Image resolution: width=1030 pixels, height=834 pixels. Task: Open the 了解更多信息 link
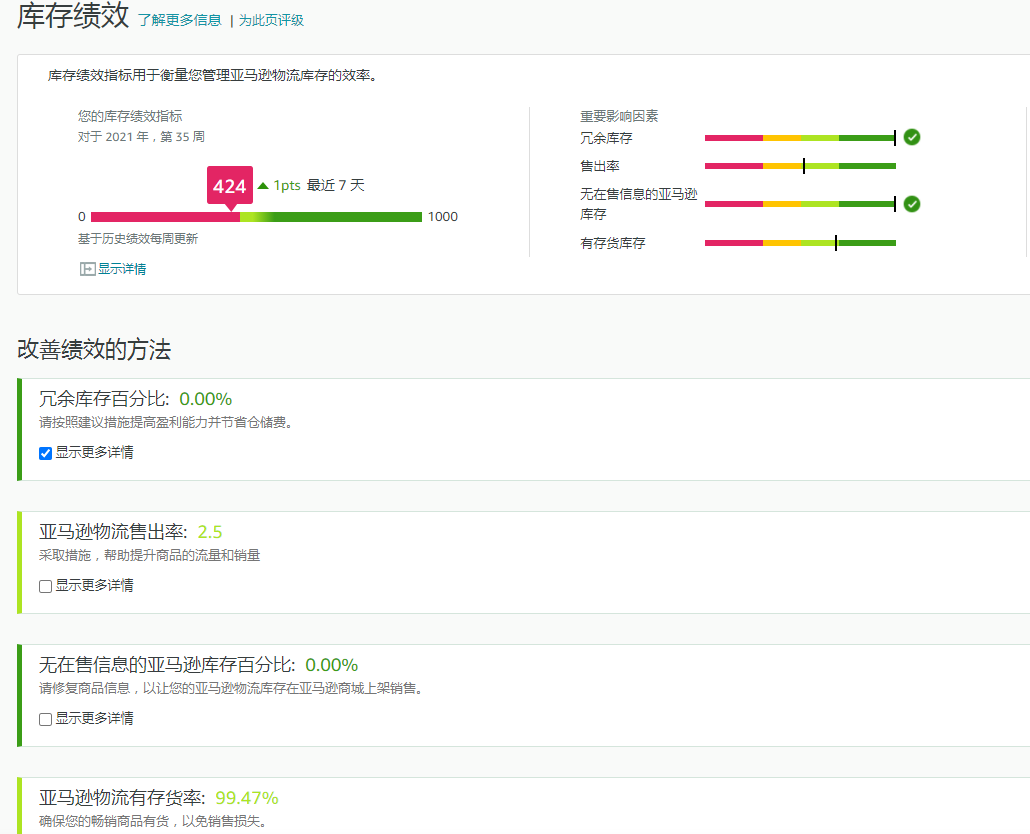point(180,20)
